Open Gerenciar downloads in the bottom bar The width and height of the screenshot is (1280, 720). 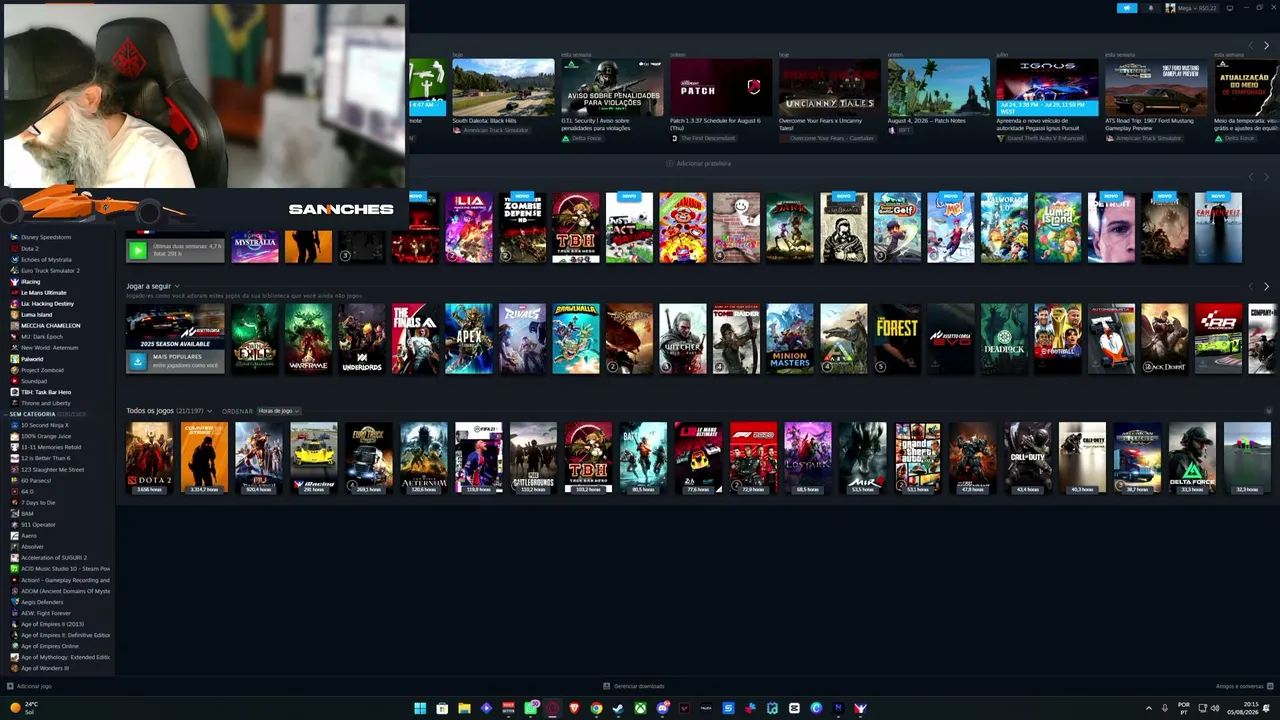[x=634, y=686]
